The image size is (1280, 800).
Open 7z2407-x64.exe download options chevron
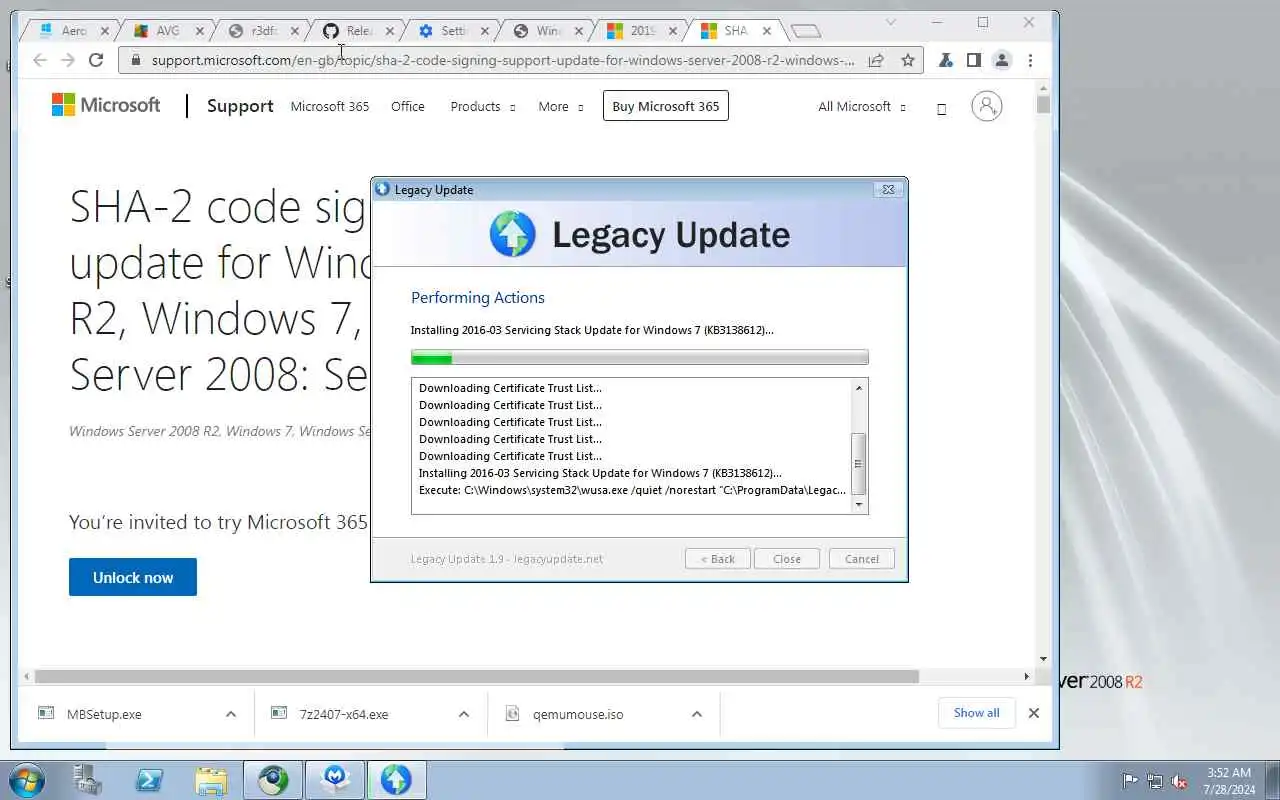[464, 714]
